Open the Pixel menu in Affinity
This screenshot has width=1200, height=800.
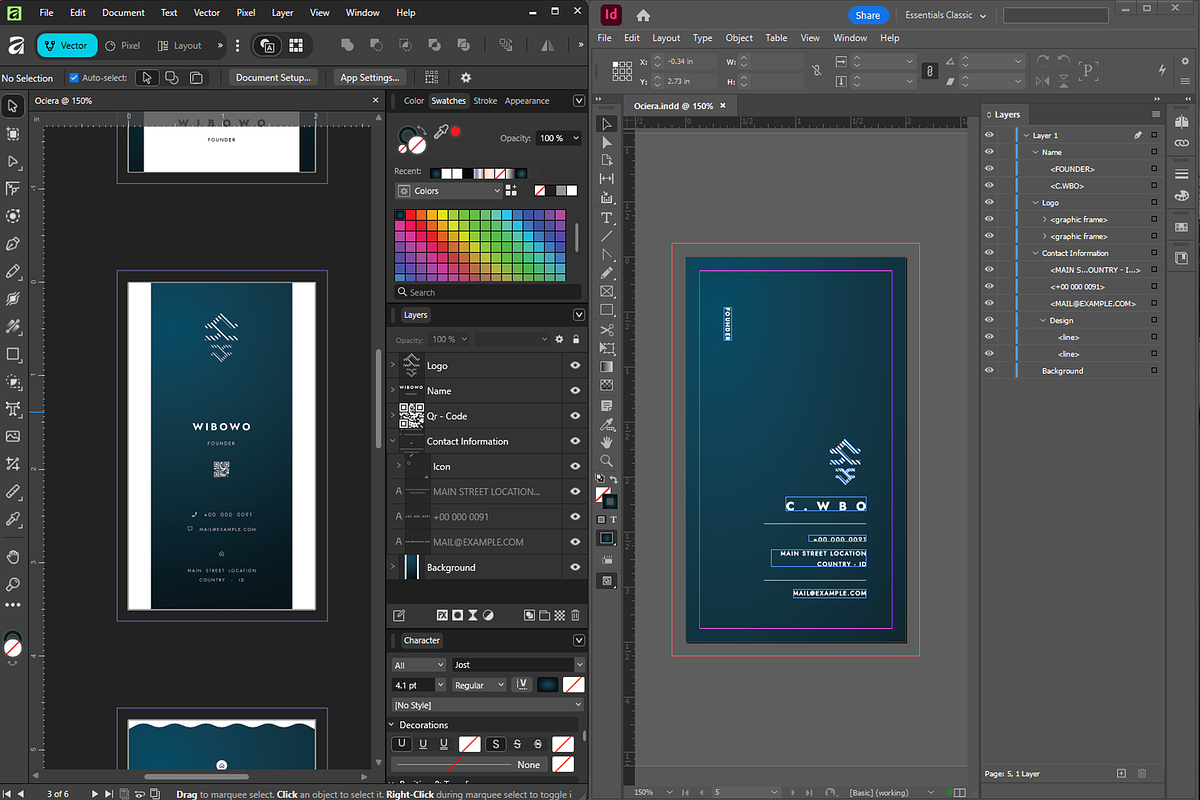[246, 13]
